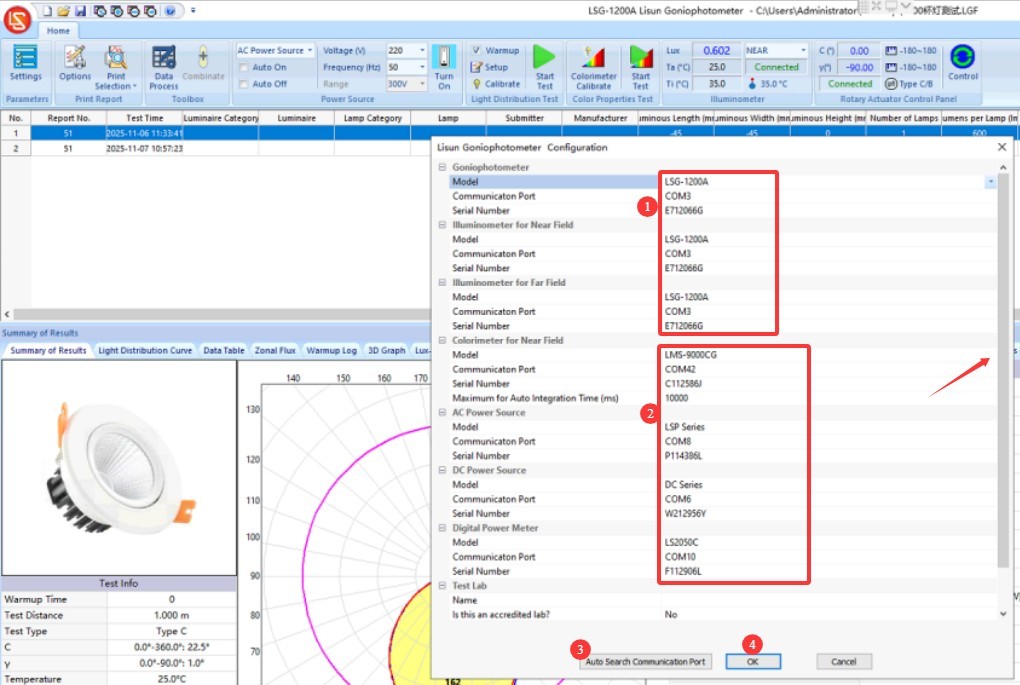Screen dimensions: 1020x685
Task: Open the AC Power Source dropdown
Action: (310, 50)
